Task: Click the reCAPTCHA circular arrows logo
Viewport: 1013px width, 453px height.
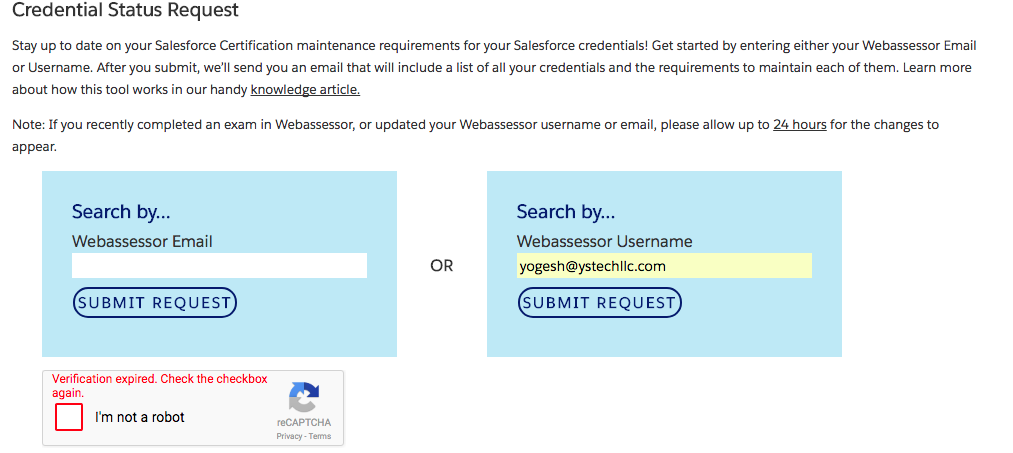Action: pyautogui.click(x=304, y=397)
